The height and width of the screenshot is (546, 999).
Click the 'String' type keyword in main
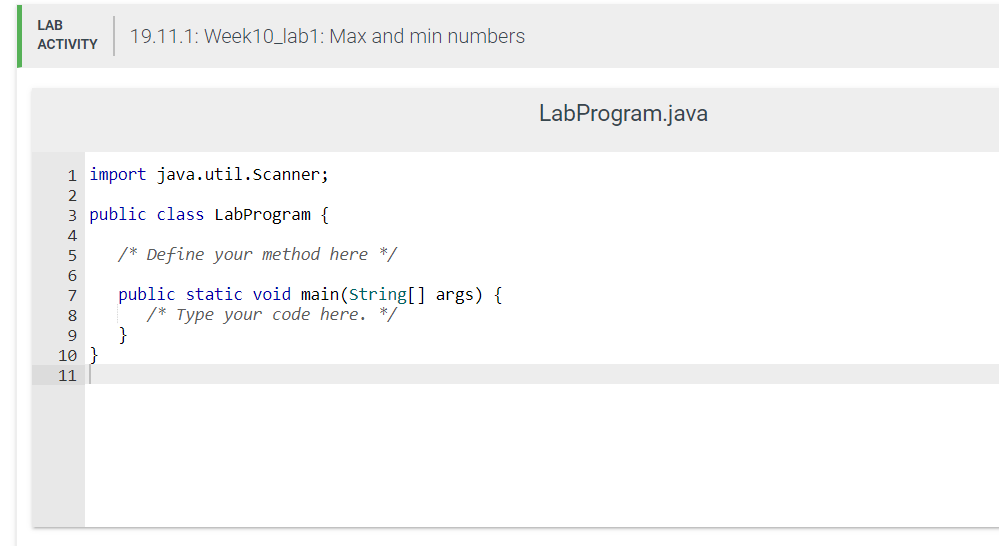(x=378, y=294)
